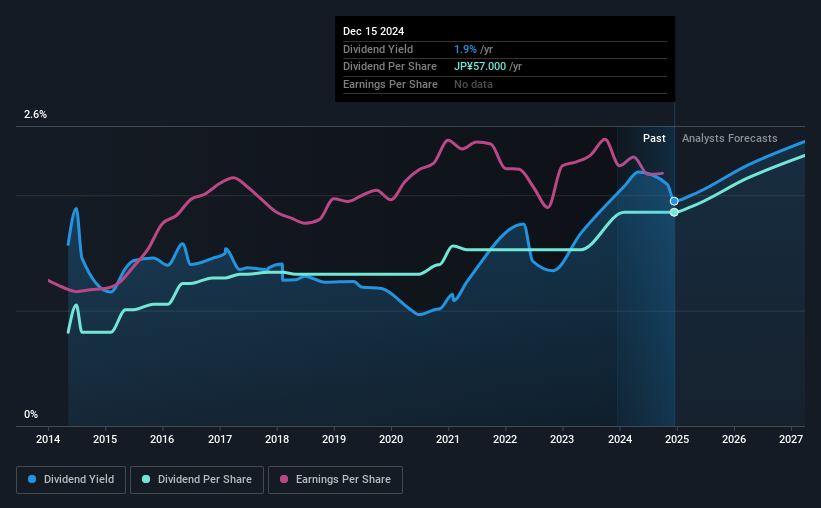This screenshot has height=508, width=821.
Task: Click the Past label on the chart
Action: (x=654, y=138)
